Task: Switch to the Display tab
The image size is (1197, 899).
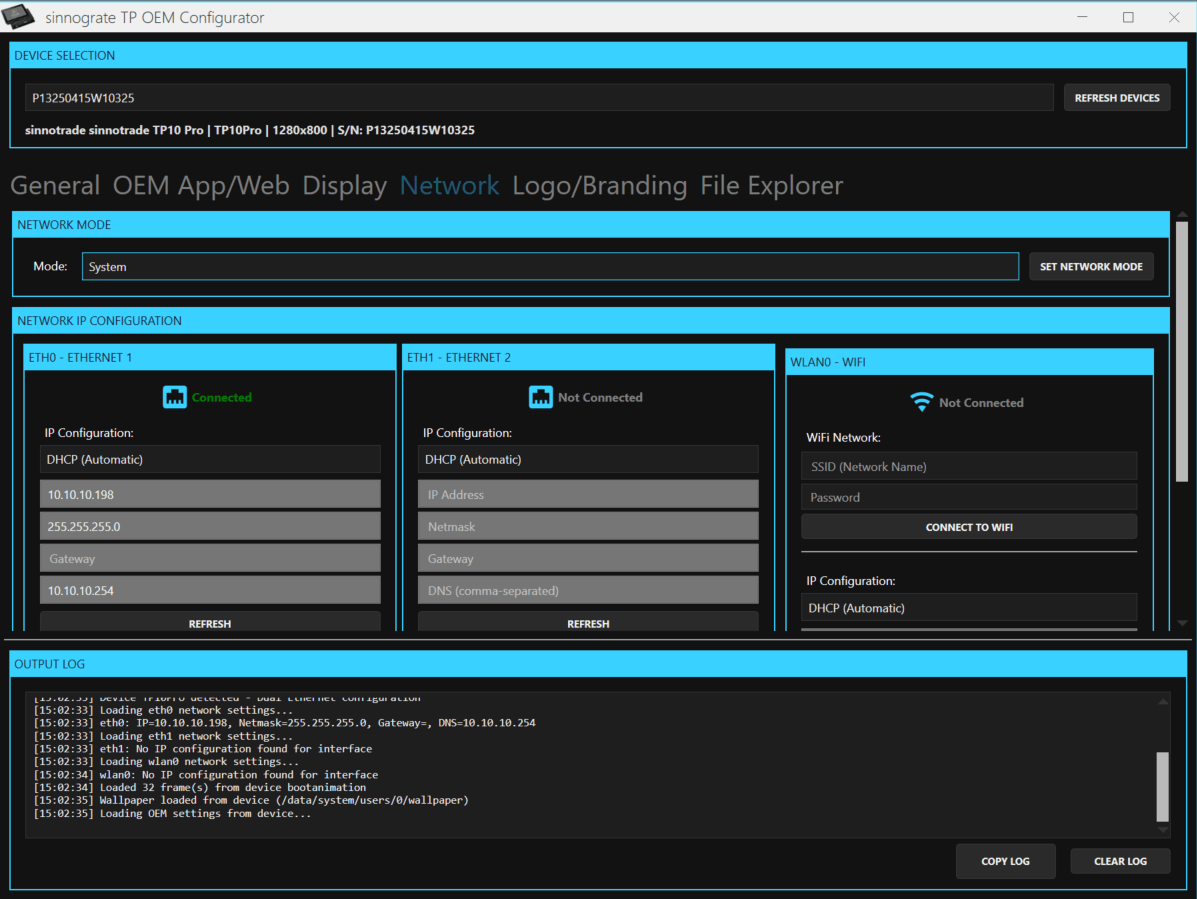Action: tap(344, 186)
